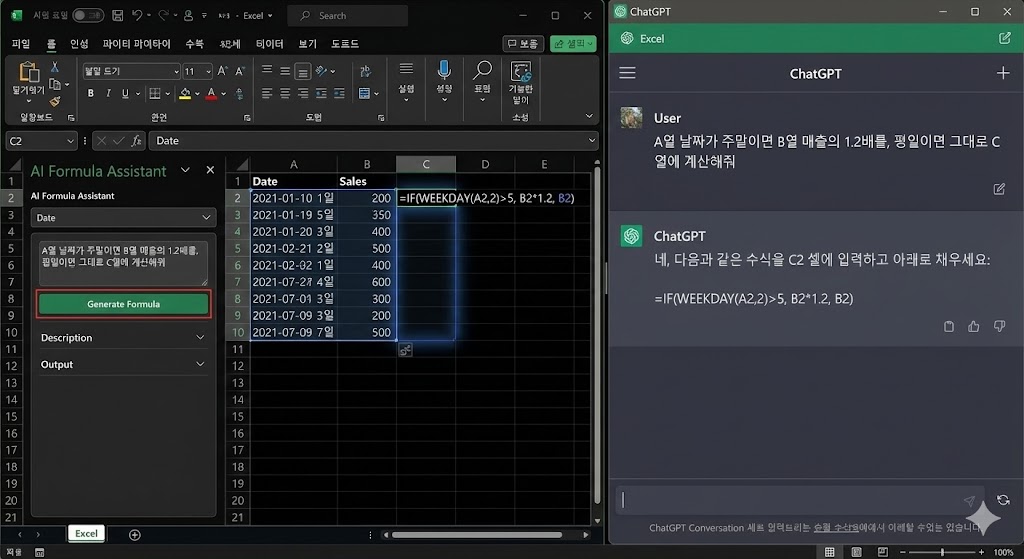This screenshot has height=559, width=1024.
Task: Click the Increase Indent icon
Action: pyautogui.click(x=339, y=93)
